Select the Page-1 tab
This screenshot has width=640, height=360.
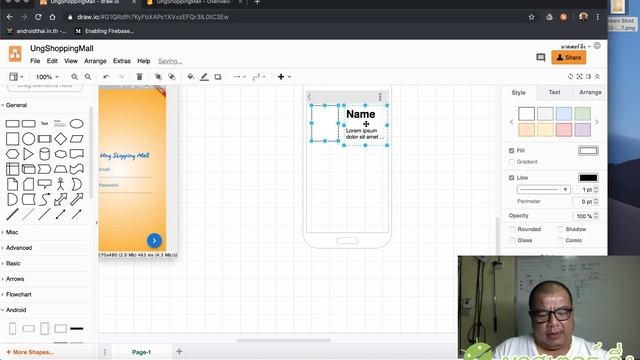[141, 352]
